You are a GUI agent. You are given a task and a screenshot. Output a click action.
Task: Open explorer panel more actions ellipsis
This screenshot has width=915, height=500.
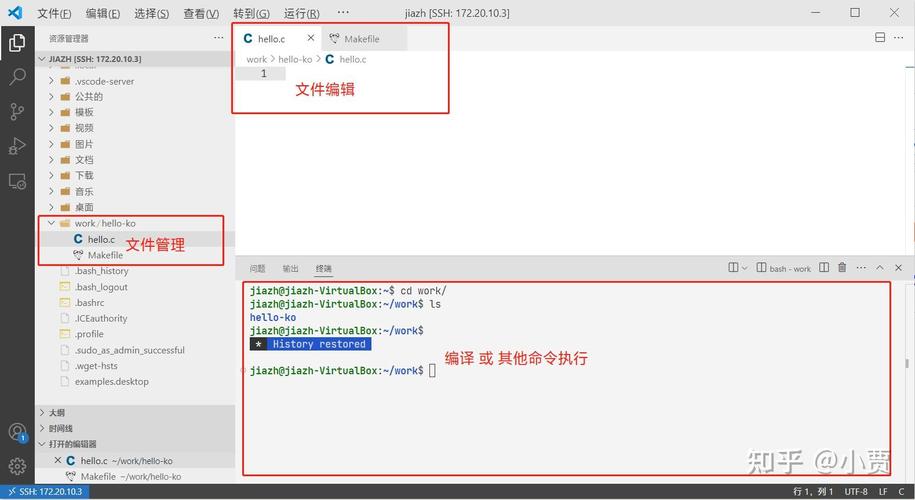tap(218, 38)
